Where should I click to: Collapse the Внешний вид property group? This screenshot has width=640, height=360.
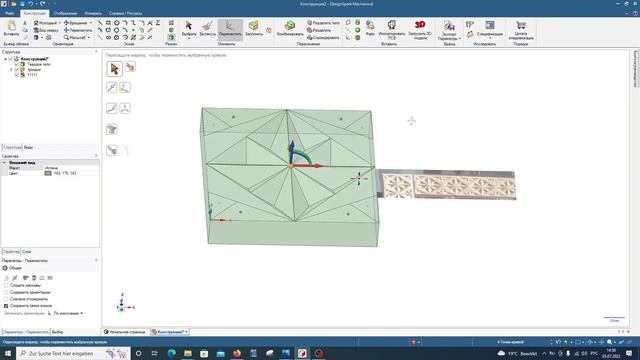(x=4, y=162)
